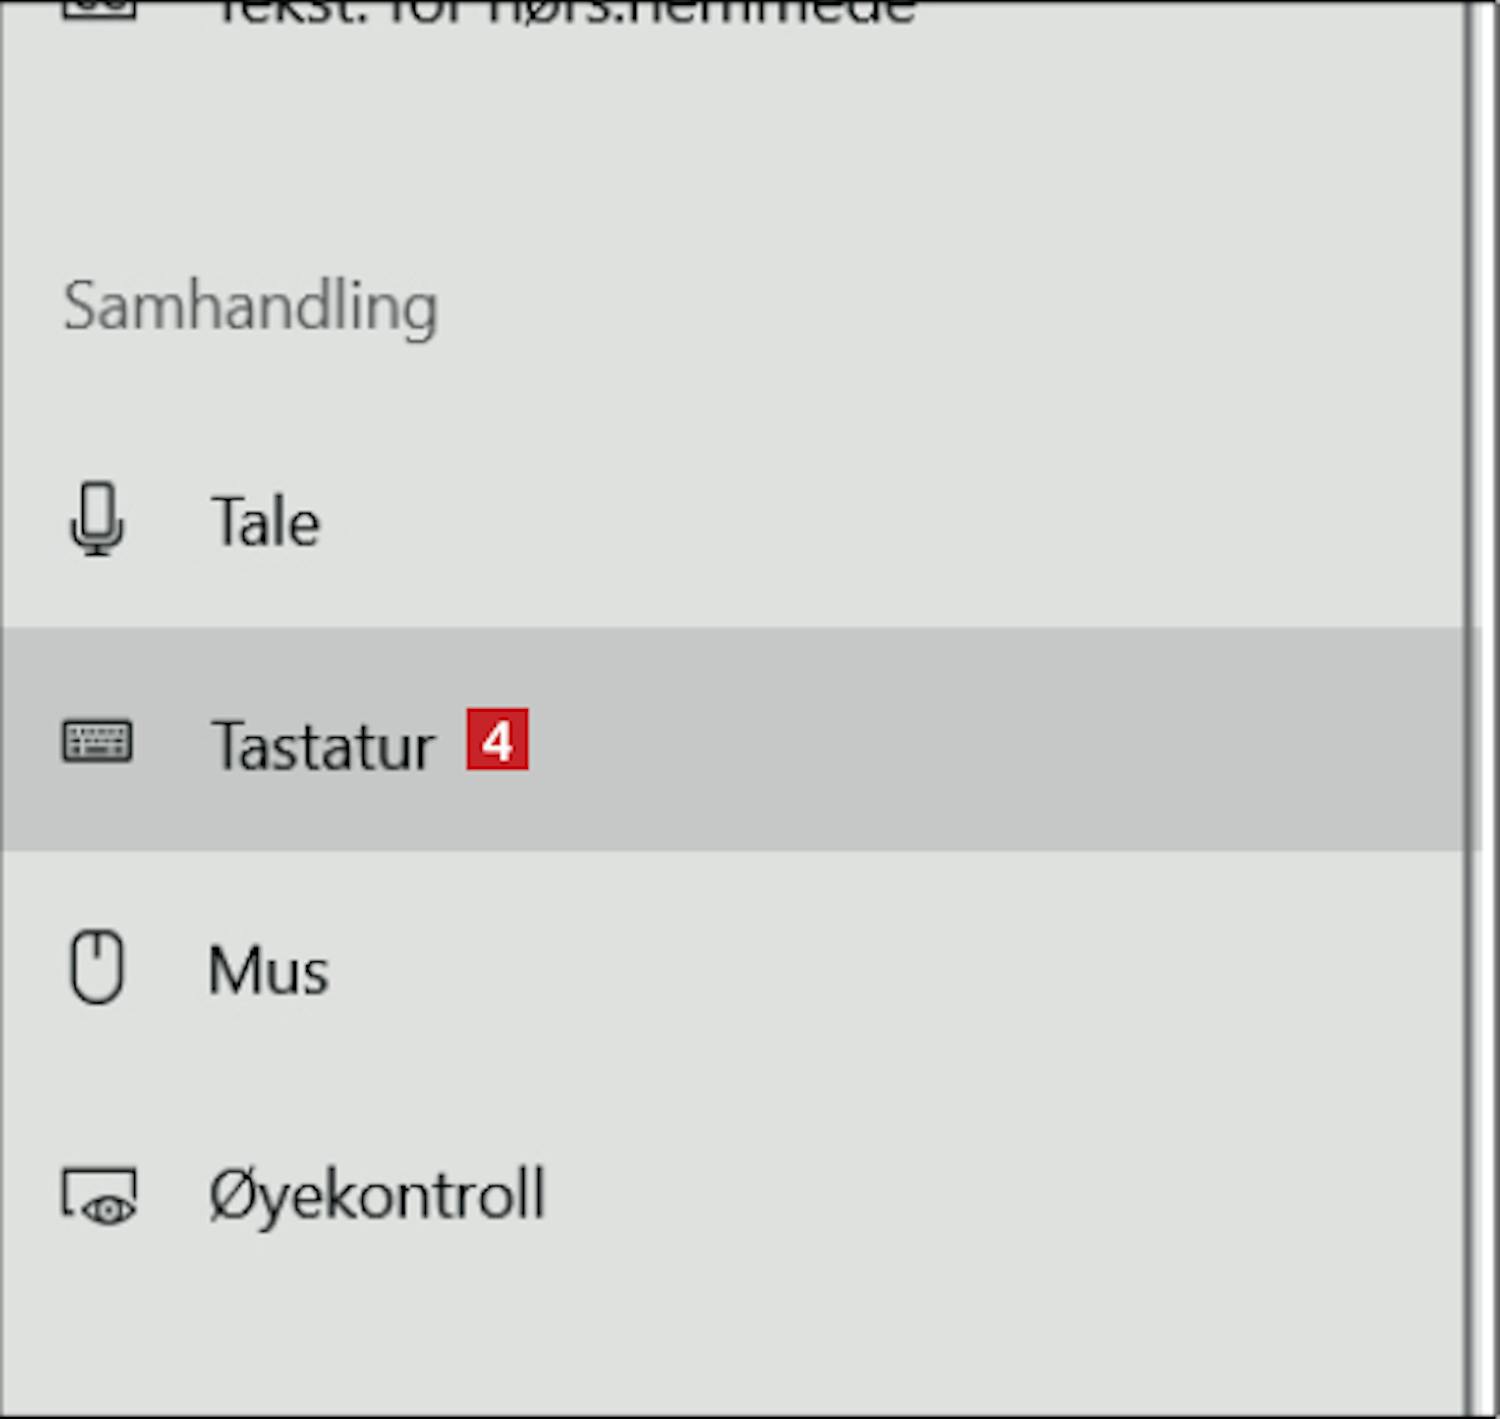Image resolution: width=1500 pixels, height=1419 pixels.
Task: Click the eye icon beside Øyekontroll
Action: click(98, 1196)
